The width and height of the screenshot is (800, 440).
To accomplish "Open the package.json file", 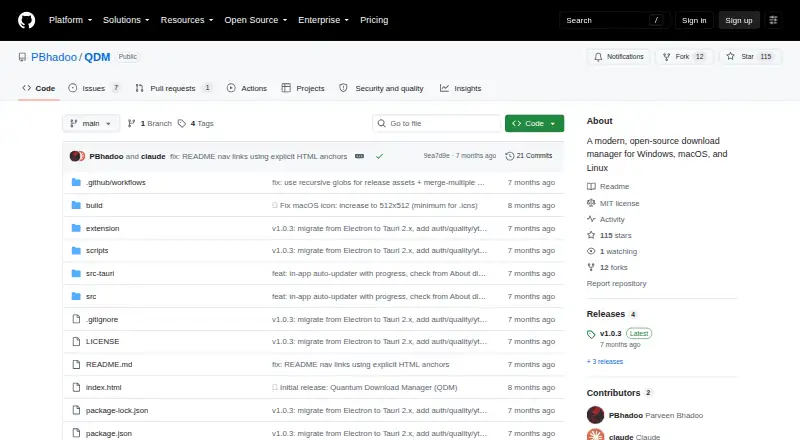I will point(109,433).
